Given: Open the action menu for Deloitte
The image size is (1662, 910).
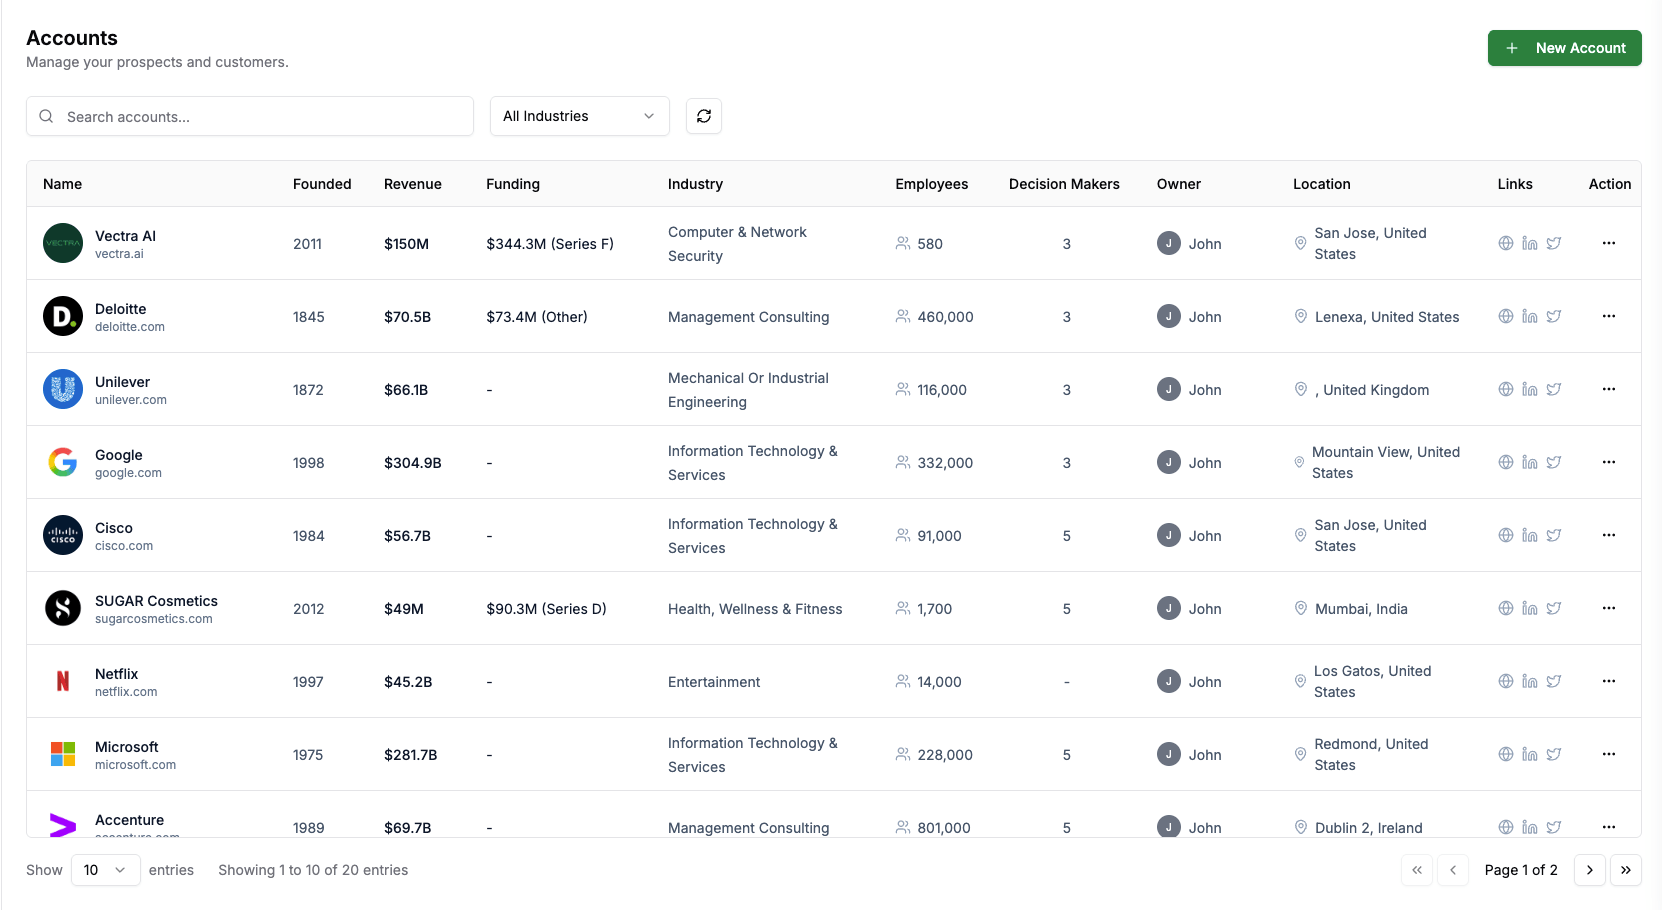Looking at the screenshot, I should 1609,315.
